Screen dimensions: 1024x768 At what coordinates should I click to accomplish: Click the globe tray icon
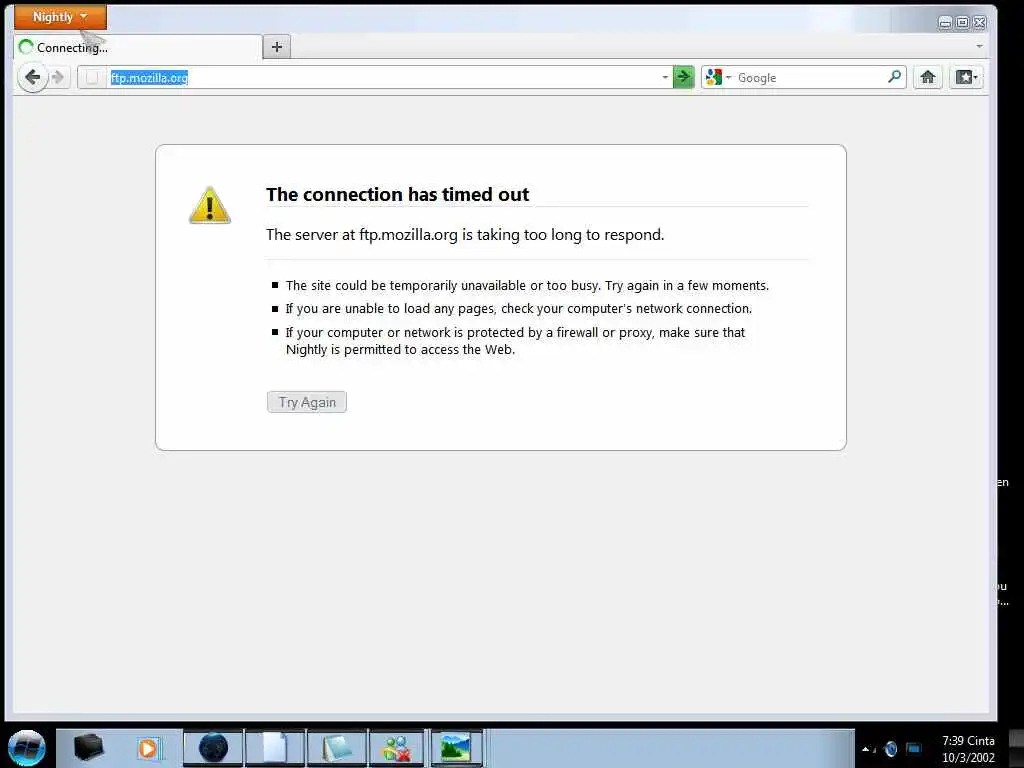(891, 749)
